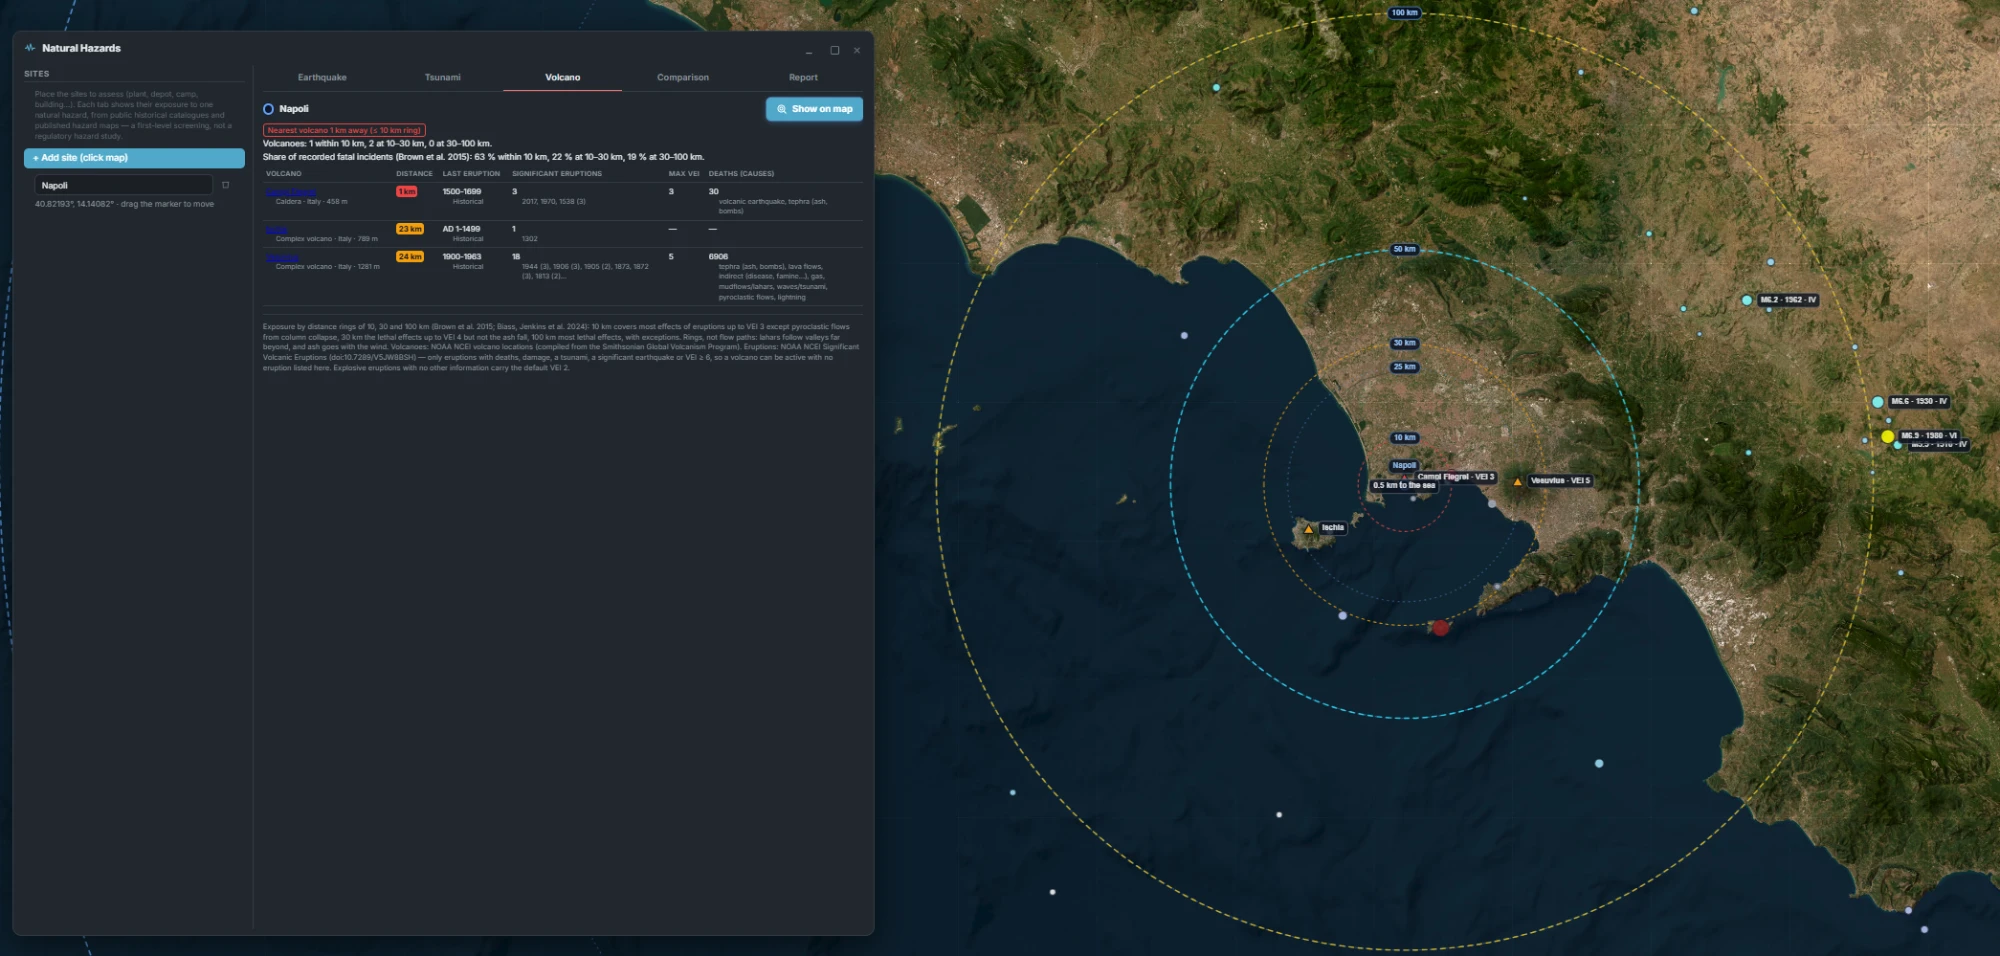
Task: Click the Deaths (Causes) column header
Action: pos(741,174)
